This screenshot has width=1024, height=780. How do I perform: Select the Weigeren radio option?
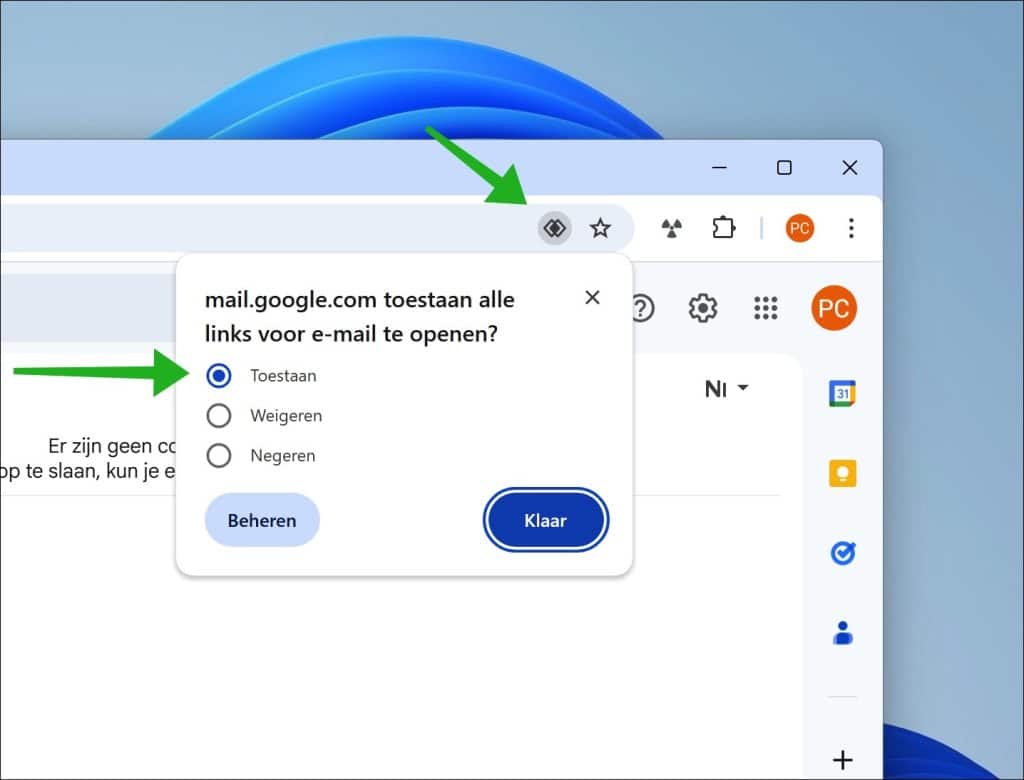click(x=219, y=415)
